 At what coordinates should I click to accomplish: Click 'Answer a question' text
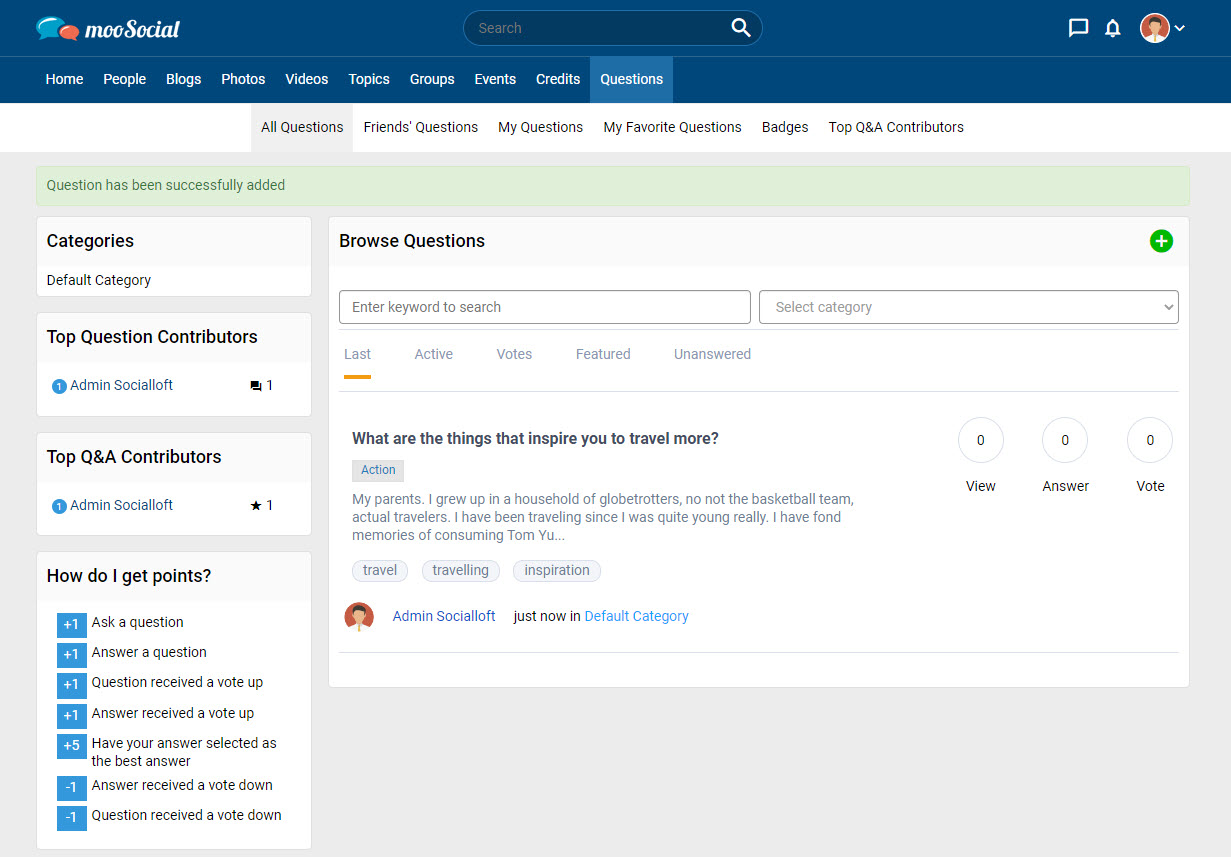pos(149,652)
